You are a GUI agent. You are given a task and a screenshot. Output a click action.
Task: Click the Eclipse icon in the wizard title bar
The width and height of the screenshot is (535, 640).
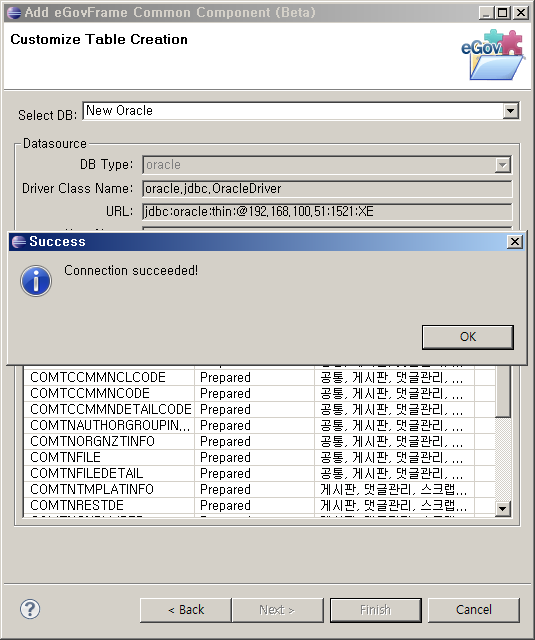[x=14, y=13]
